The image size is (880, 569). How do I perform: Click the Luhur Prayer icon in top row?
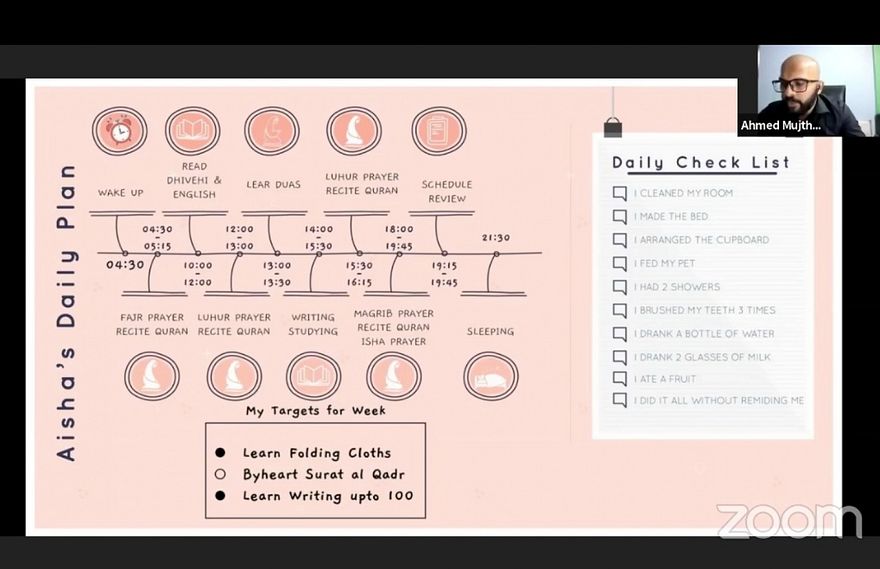(x=354, y=131)
